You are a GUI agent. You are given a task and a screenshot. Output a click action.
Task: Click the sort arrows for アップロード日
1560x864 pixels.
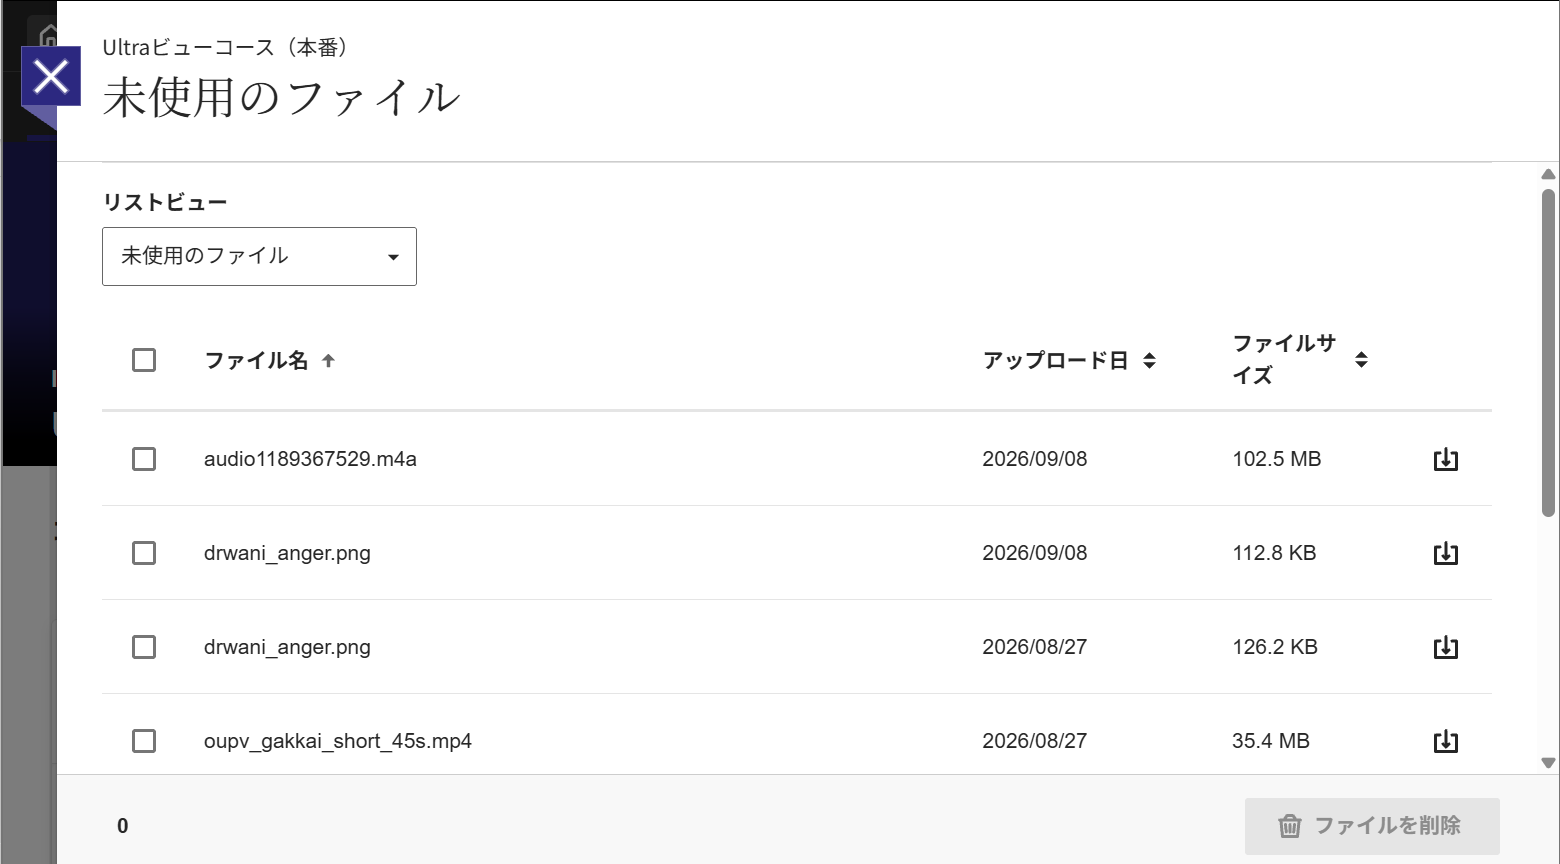click(x=1149, y=360)
